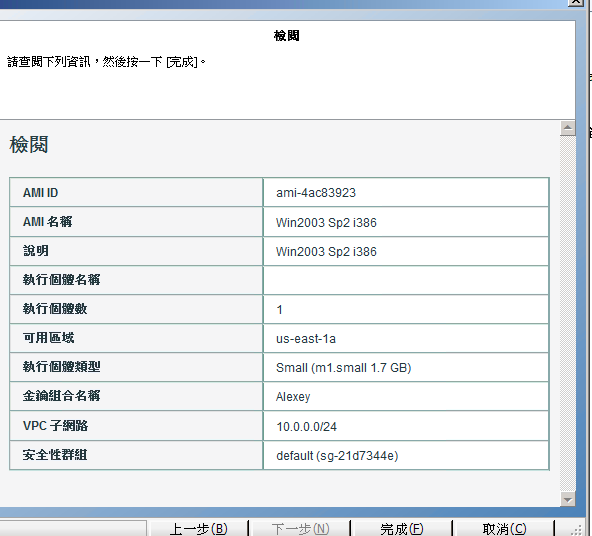Click the Small (m1.small 1.7 GB) cell
The height and width of the screenshot is (536, 592).
click(x=406, y=367)
